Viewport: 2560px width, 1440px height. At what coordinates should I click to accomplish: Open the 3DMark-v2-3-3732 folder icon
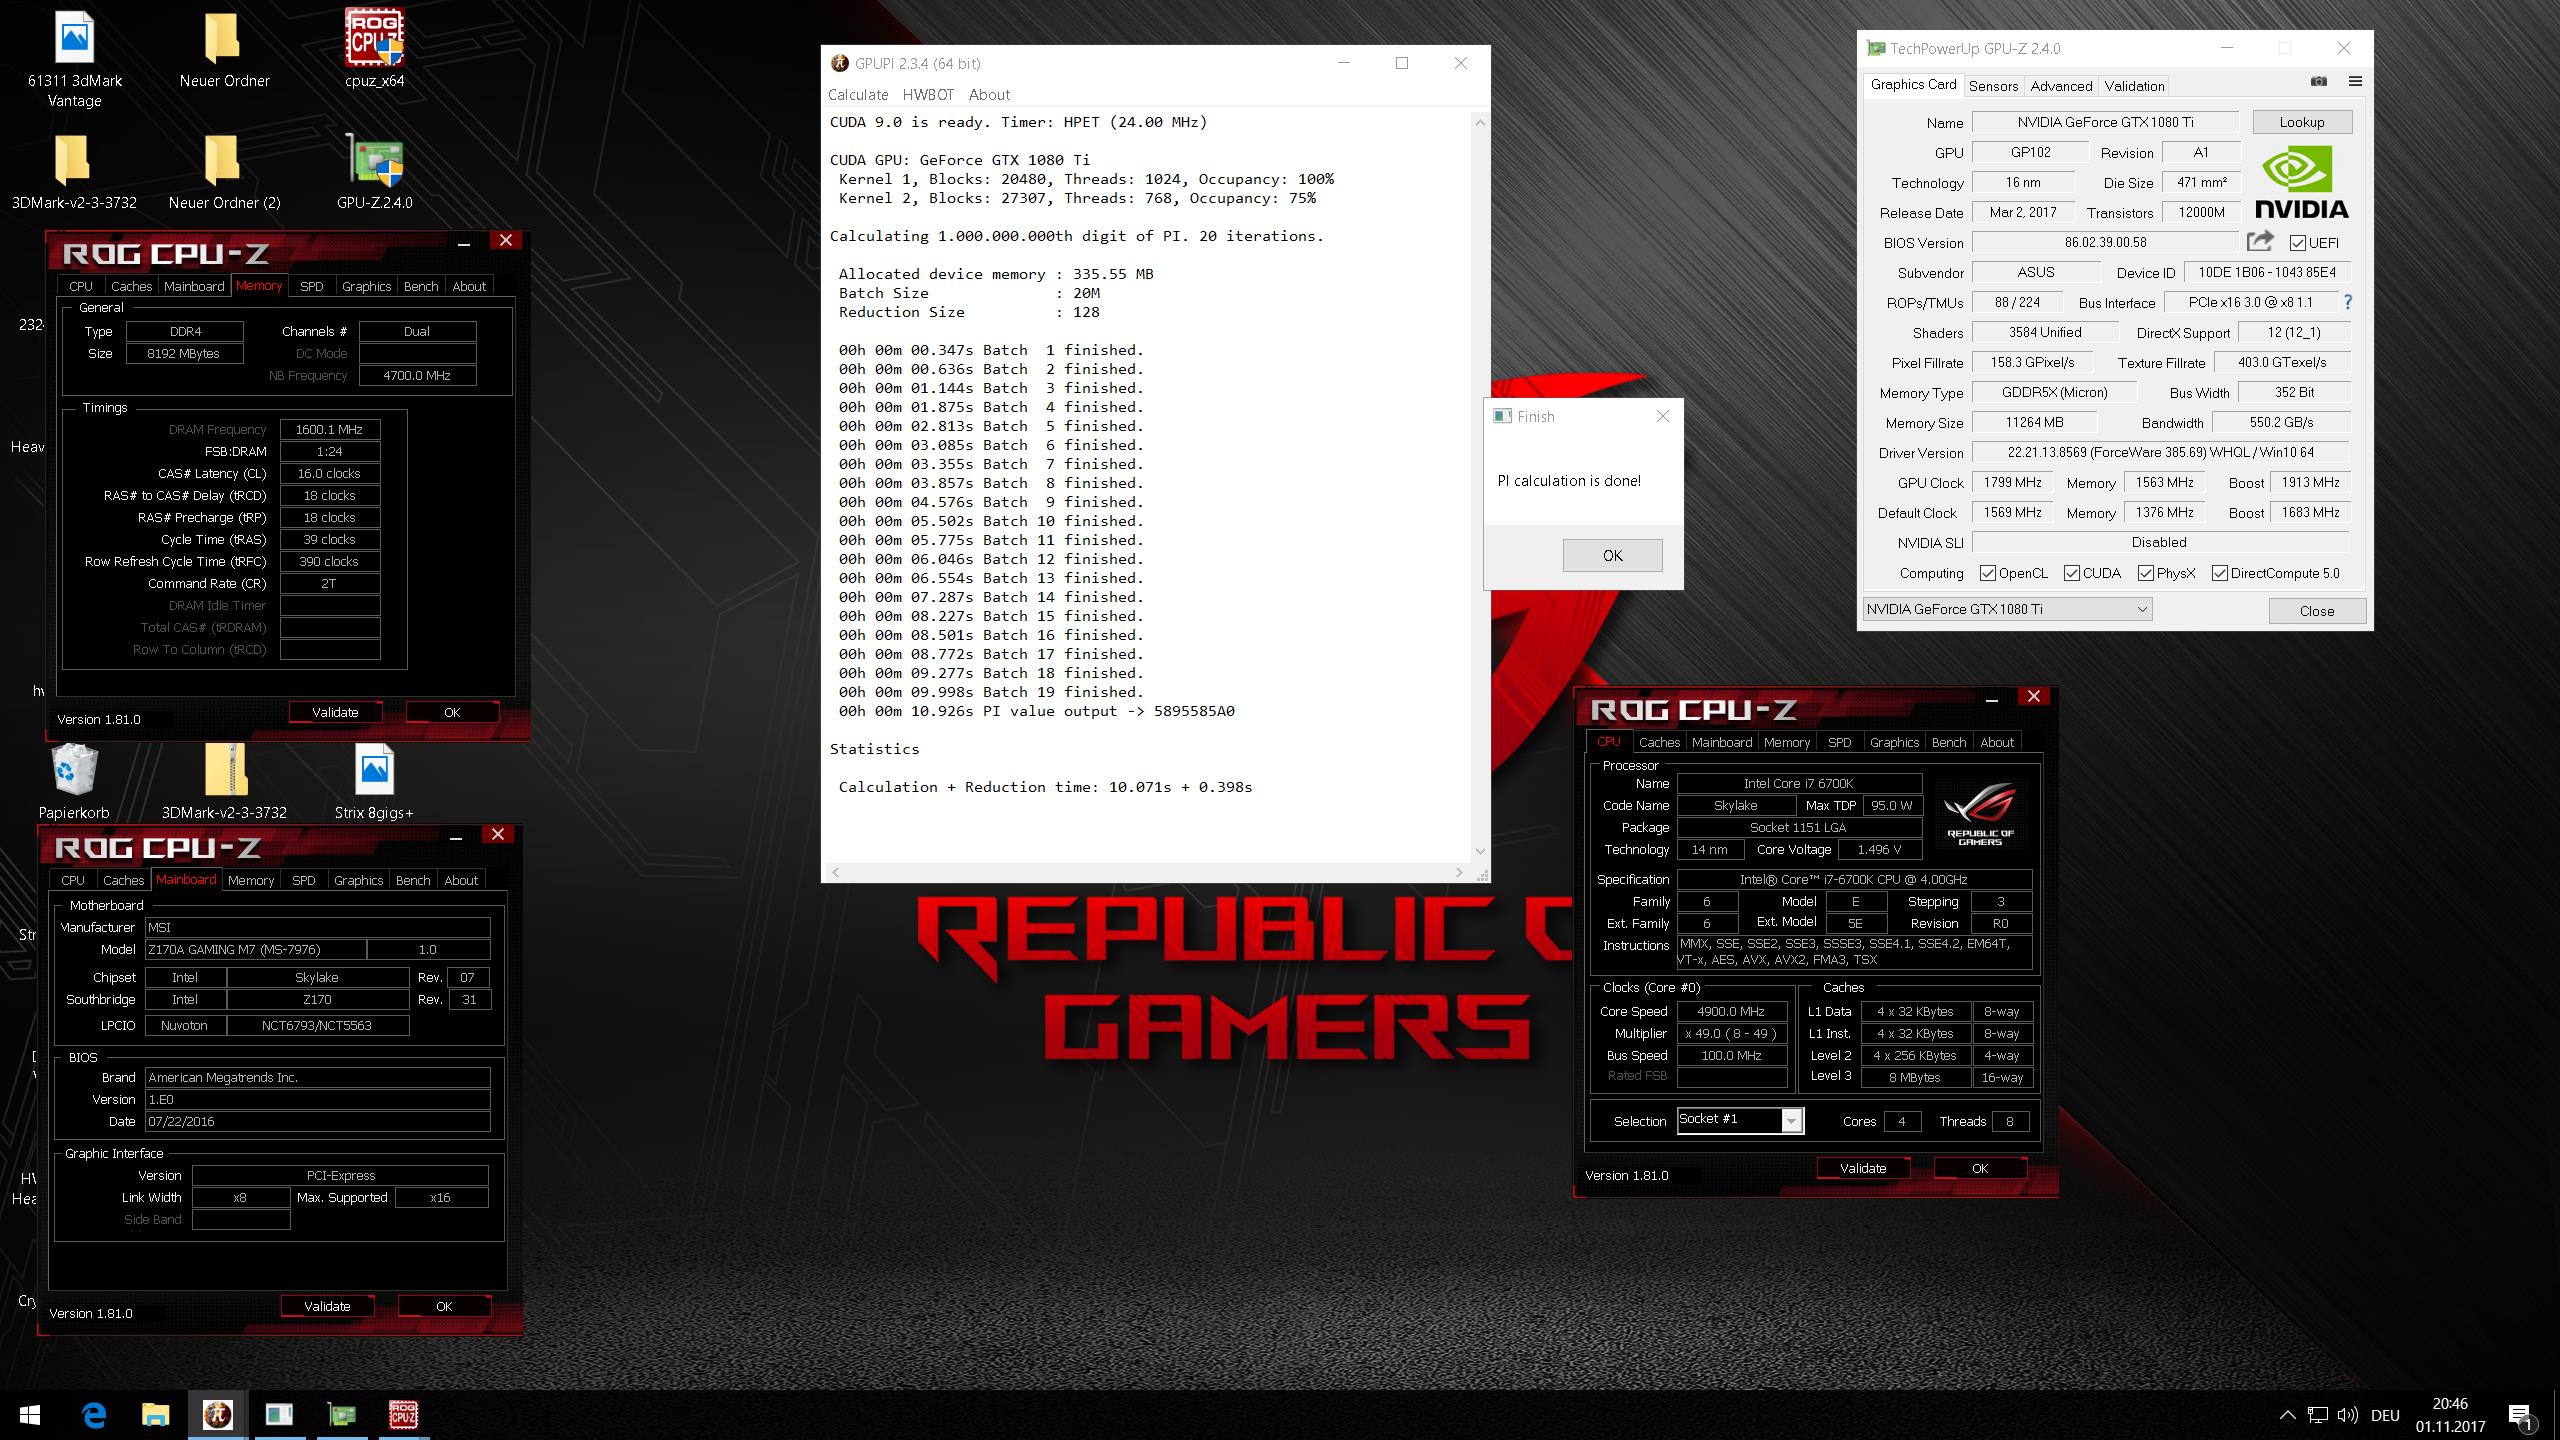pyautogui.click(x=74, y=171)
